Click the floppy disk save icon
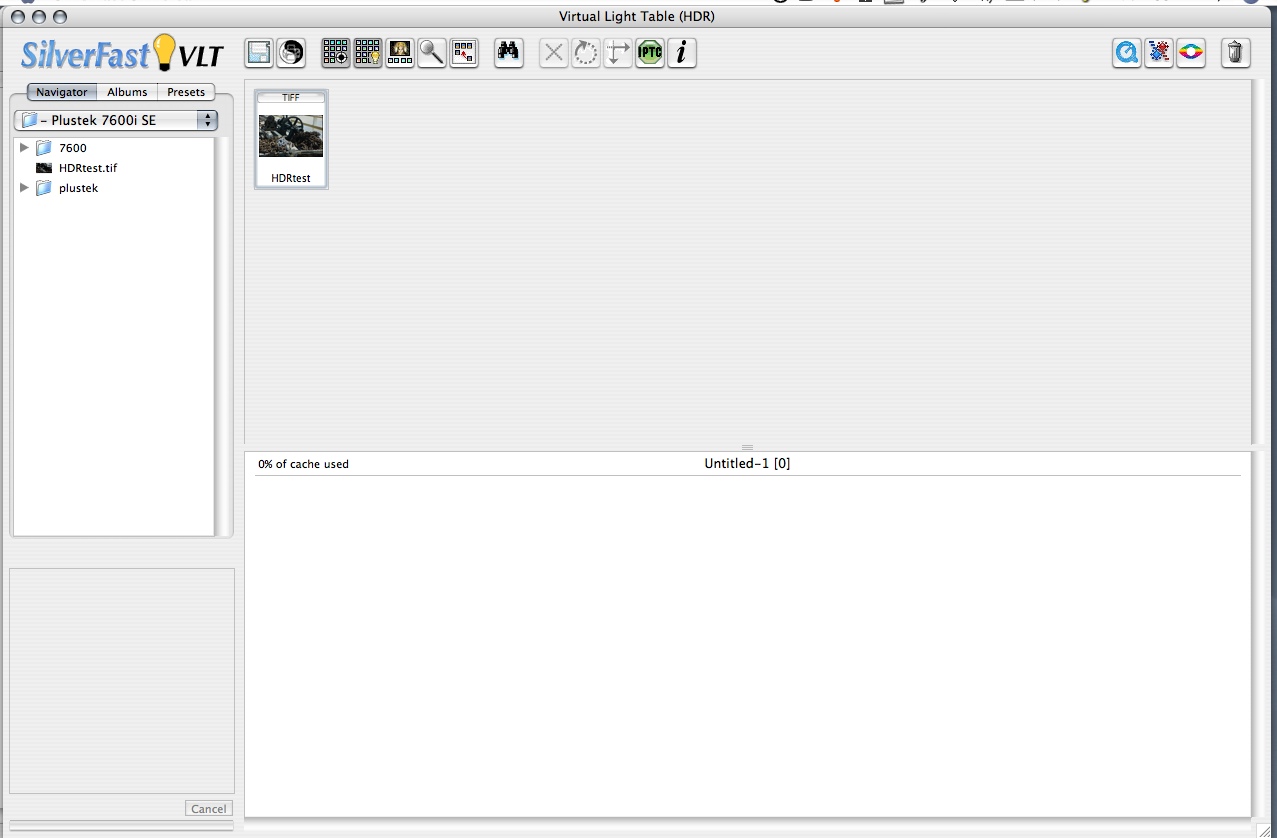This screenshot has width=1277, height=838. [x=260, y=53]
